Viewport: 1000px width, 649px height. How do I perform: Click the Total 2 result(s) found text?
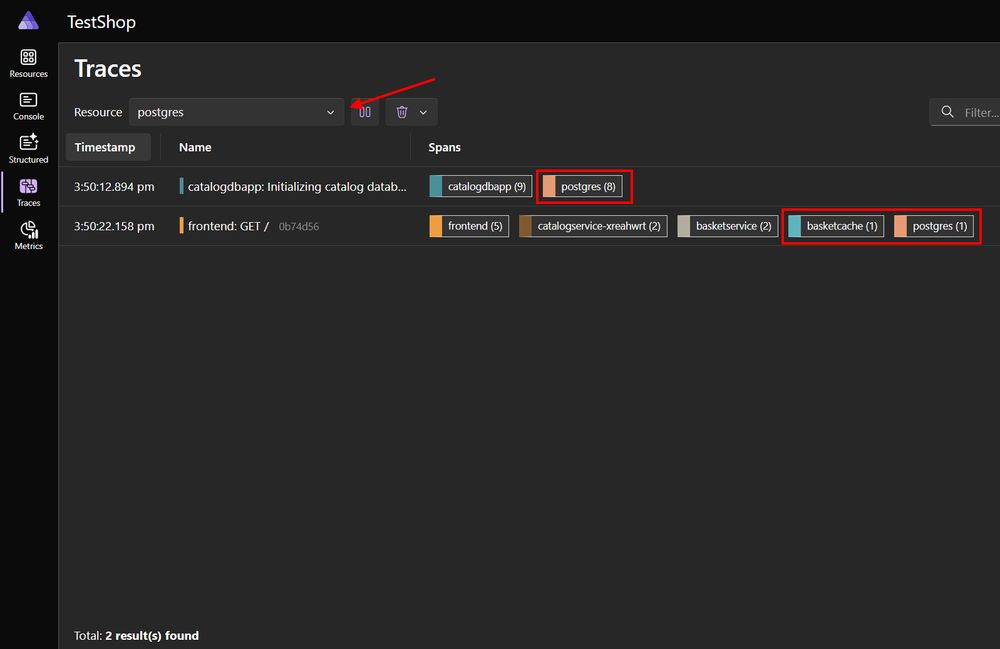(x=136, y=636)
